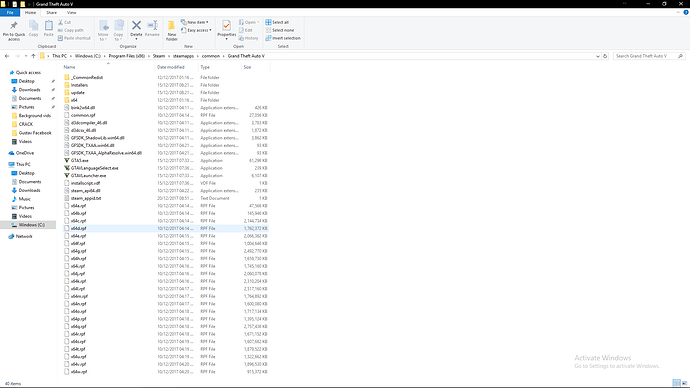Select Quick access in navigation pane
Screen dimensions: 690x388
28,73
